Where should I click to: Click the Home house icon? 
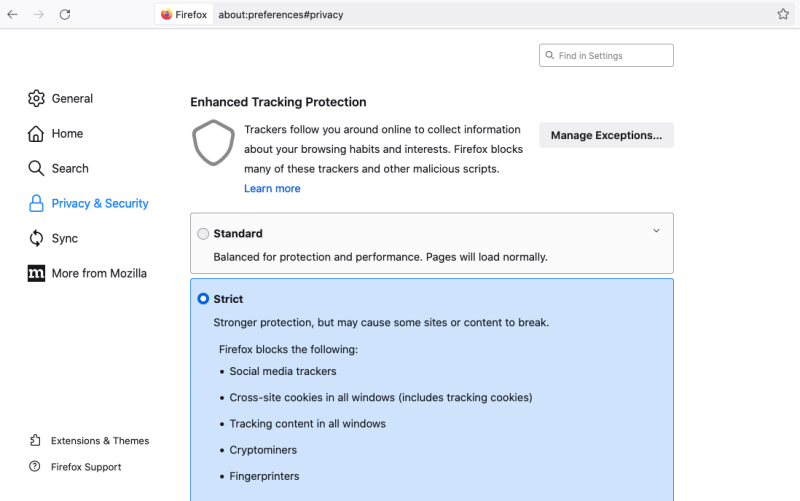pos(36,133)
